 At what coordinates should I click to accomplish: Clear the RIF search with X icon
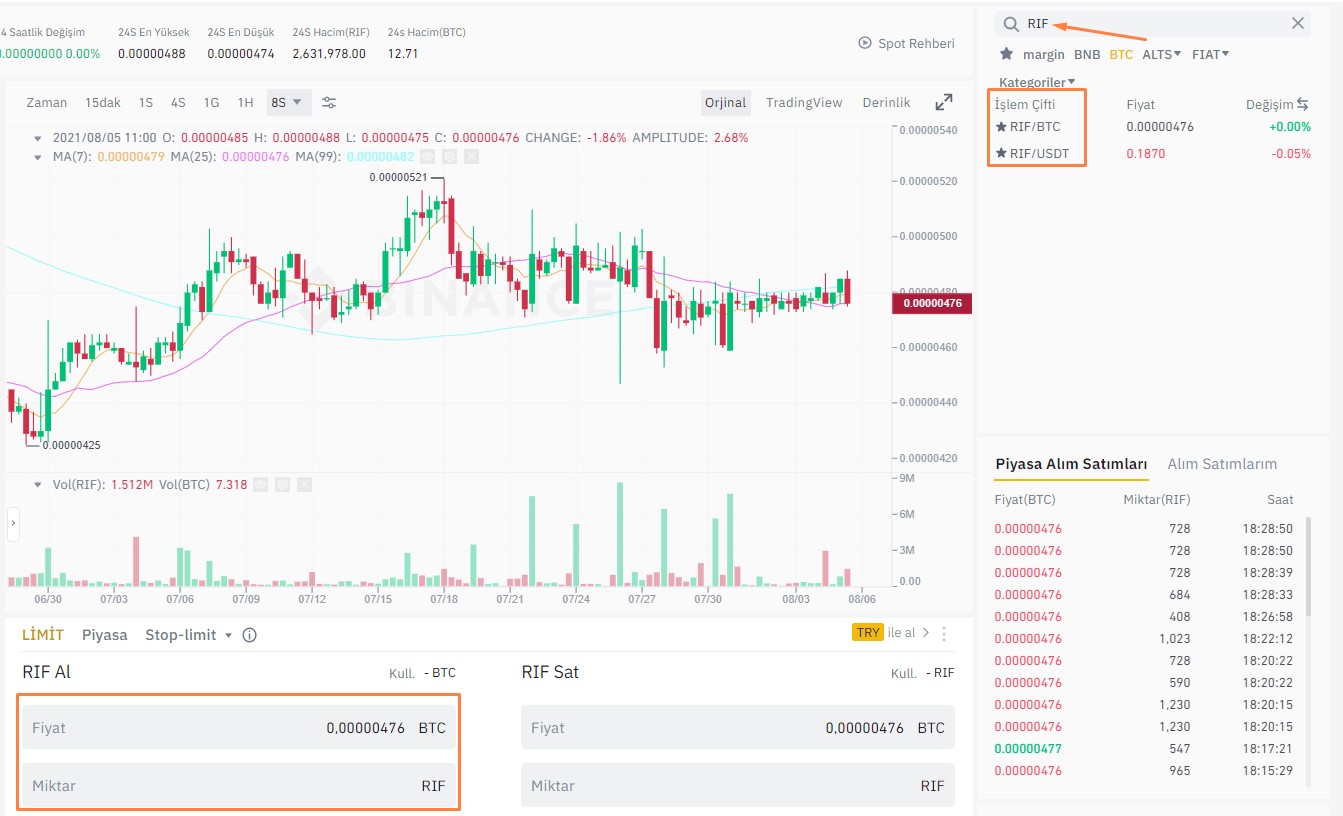tap(1297, 24)
